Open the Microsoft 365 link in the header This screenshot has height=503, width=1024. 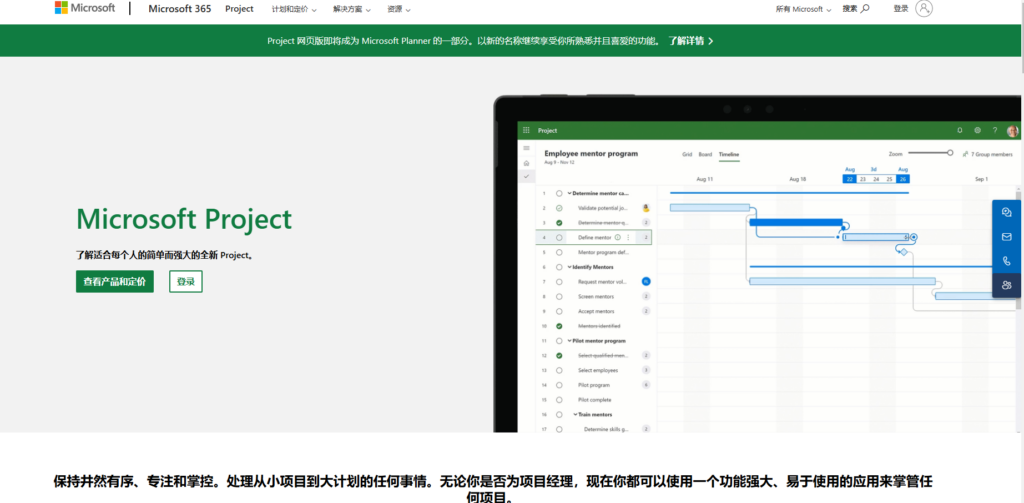click(180, 8)
